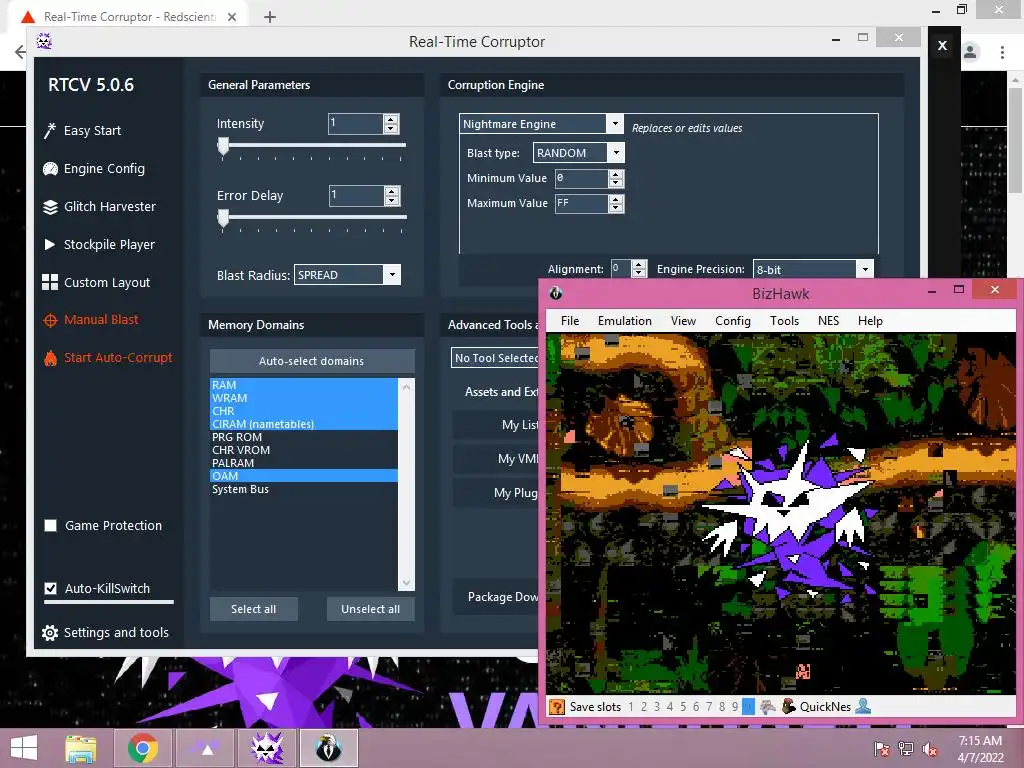
Task: Trigger a Manual Blast
Action: click(91, 320)
